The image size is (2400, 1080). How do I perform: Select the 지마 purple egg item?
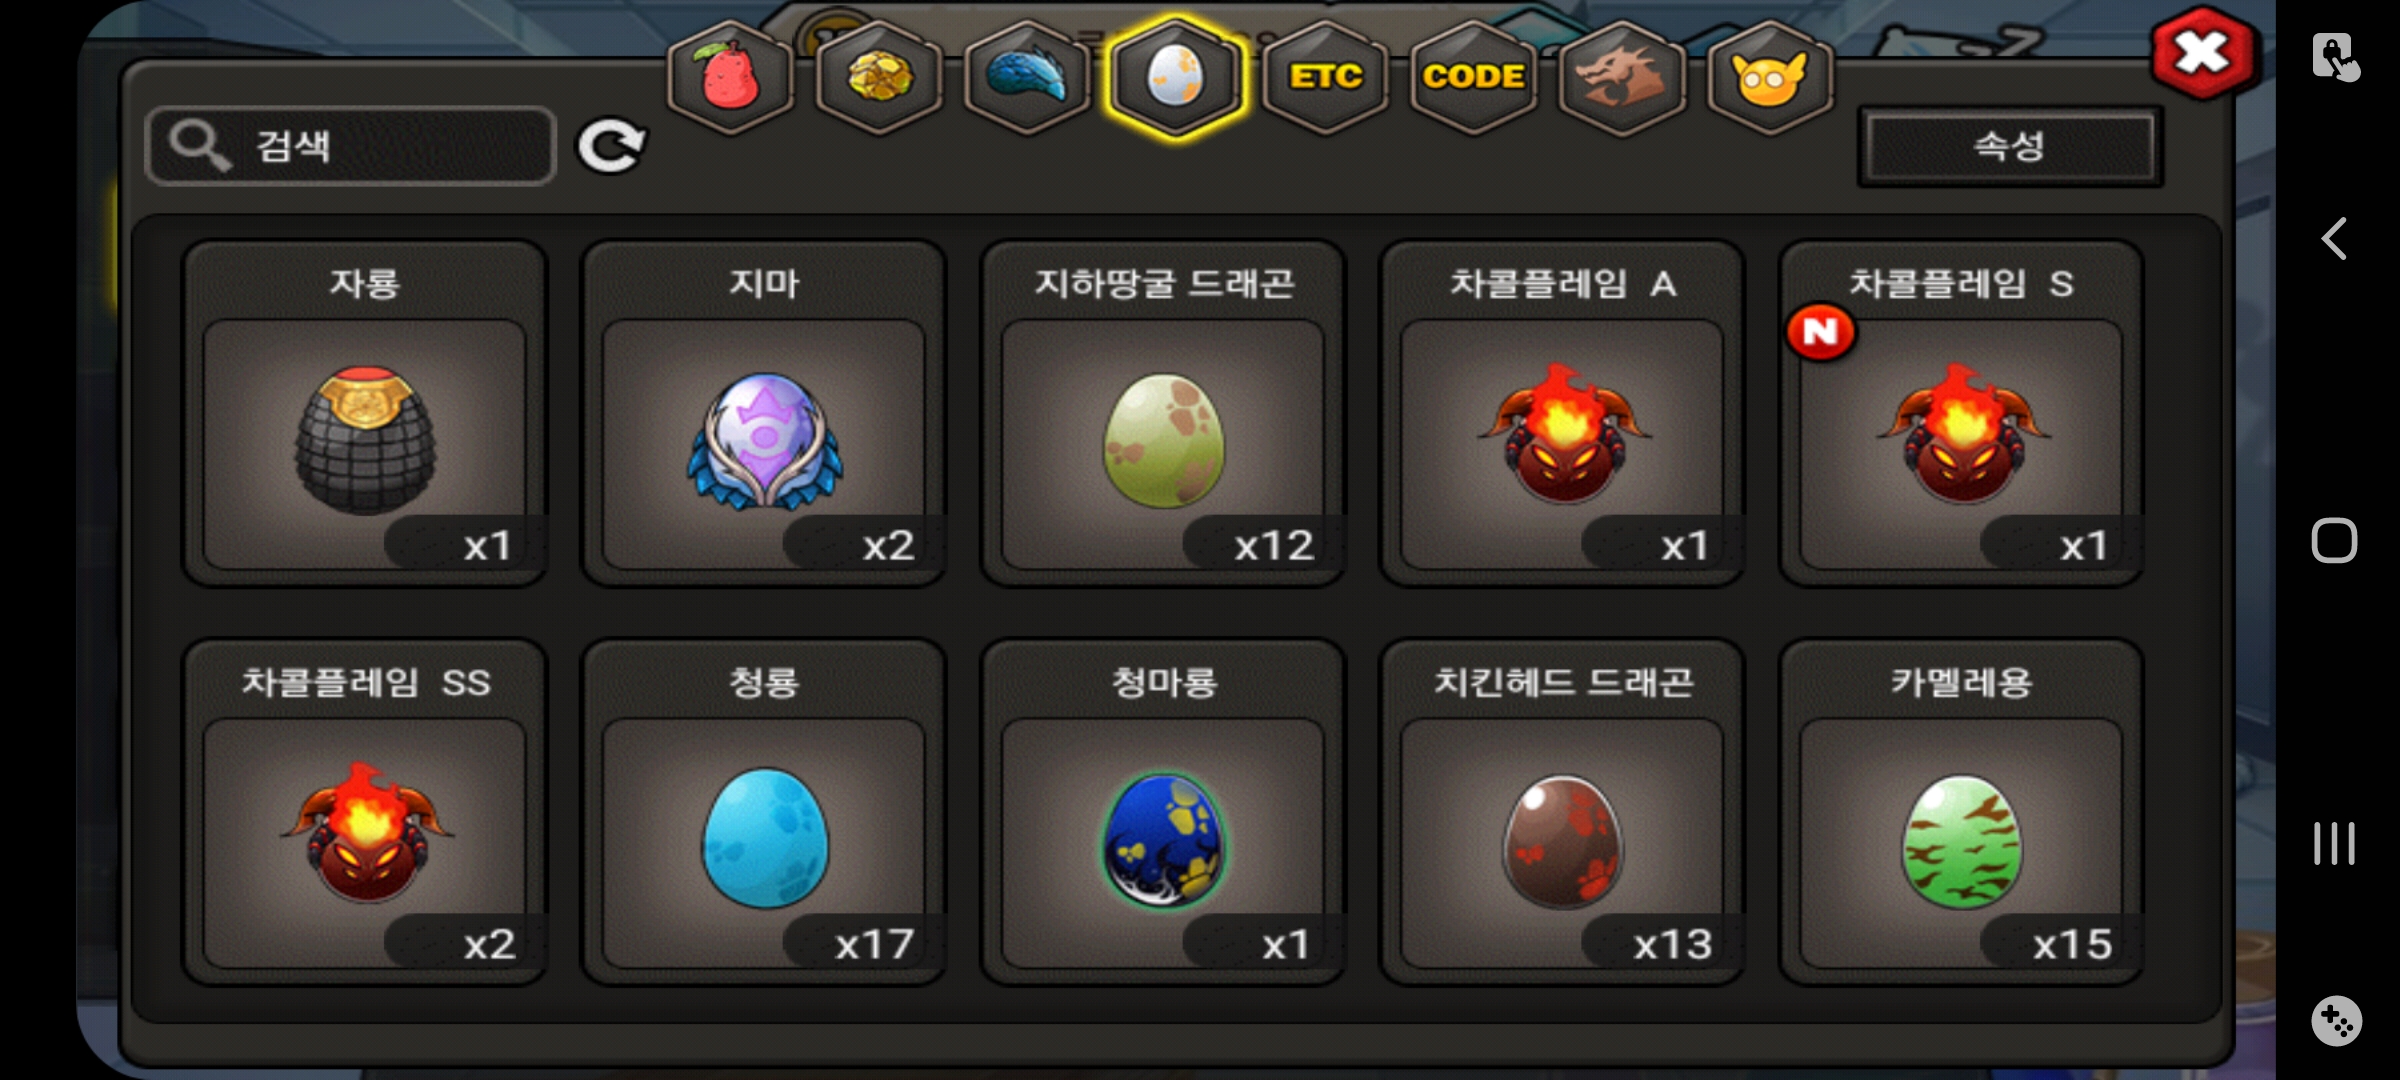(764, 413)
